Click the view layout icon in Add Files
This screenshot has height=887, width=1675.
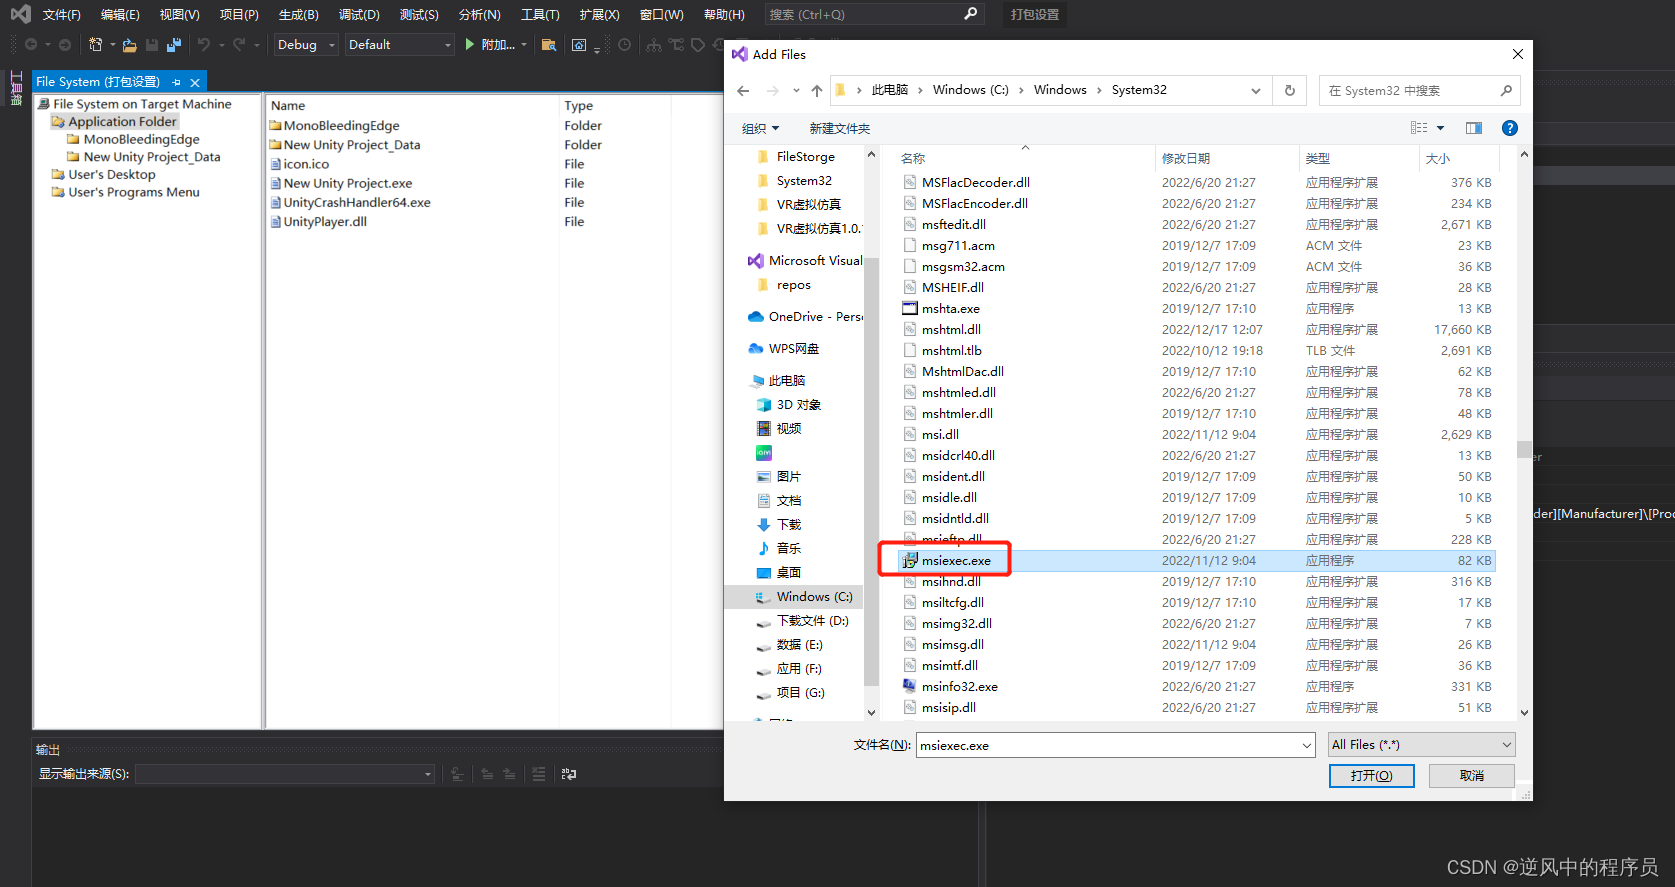coord(1419,128)
